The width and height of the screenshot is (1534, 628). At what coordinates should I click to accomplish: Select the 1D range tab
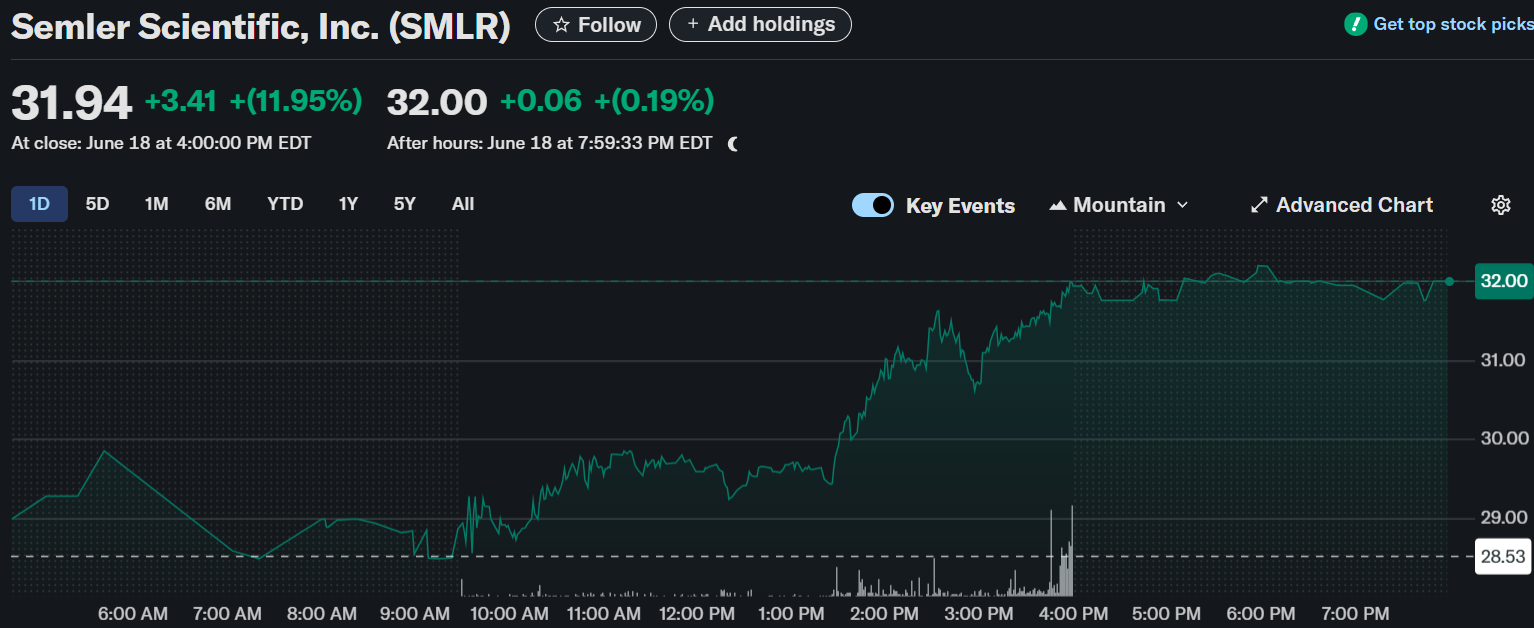click(39, 204)
